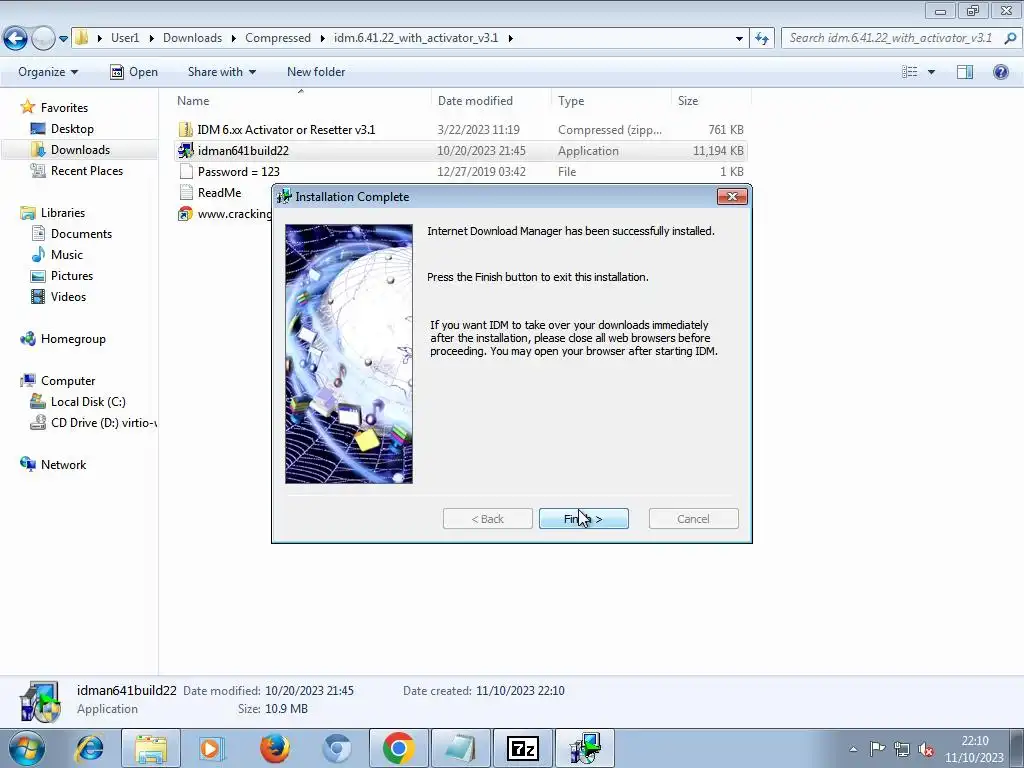Select Favorites in the navigation pane

[64, 108]
